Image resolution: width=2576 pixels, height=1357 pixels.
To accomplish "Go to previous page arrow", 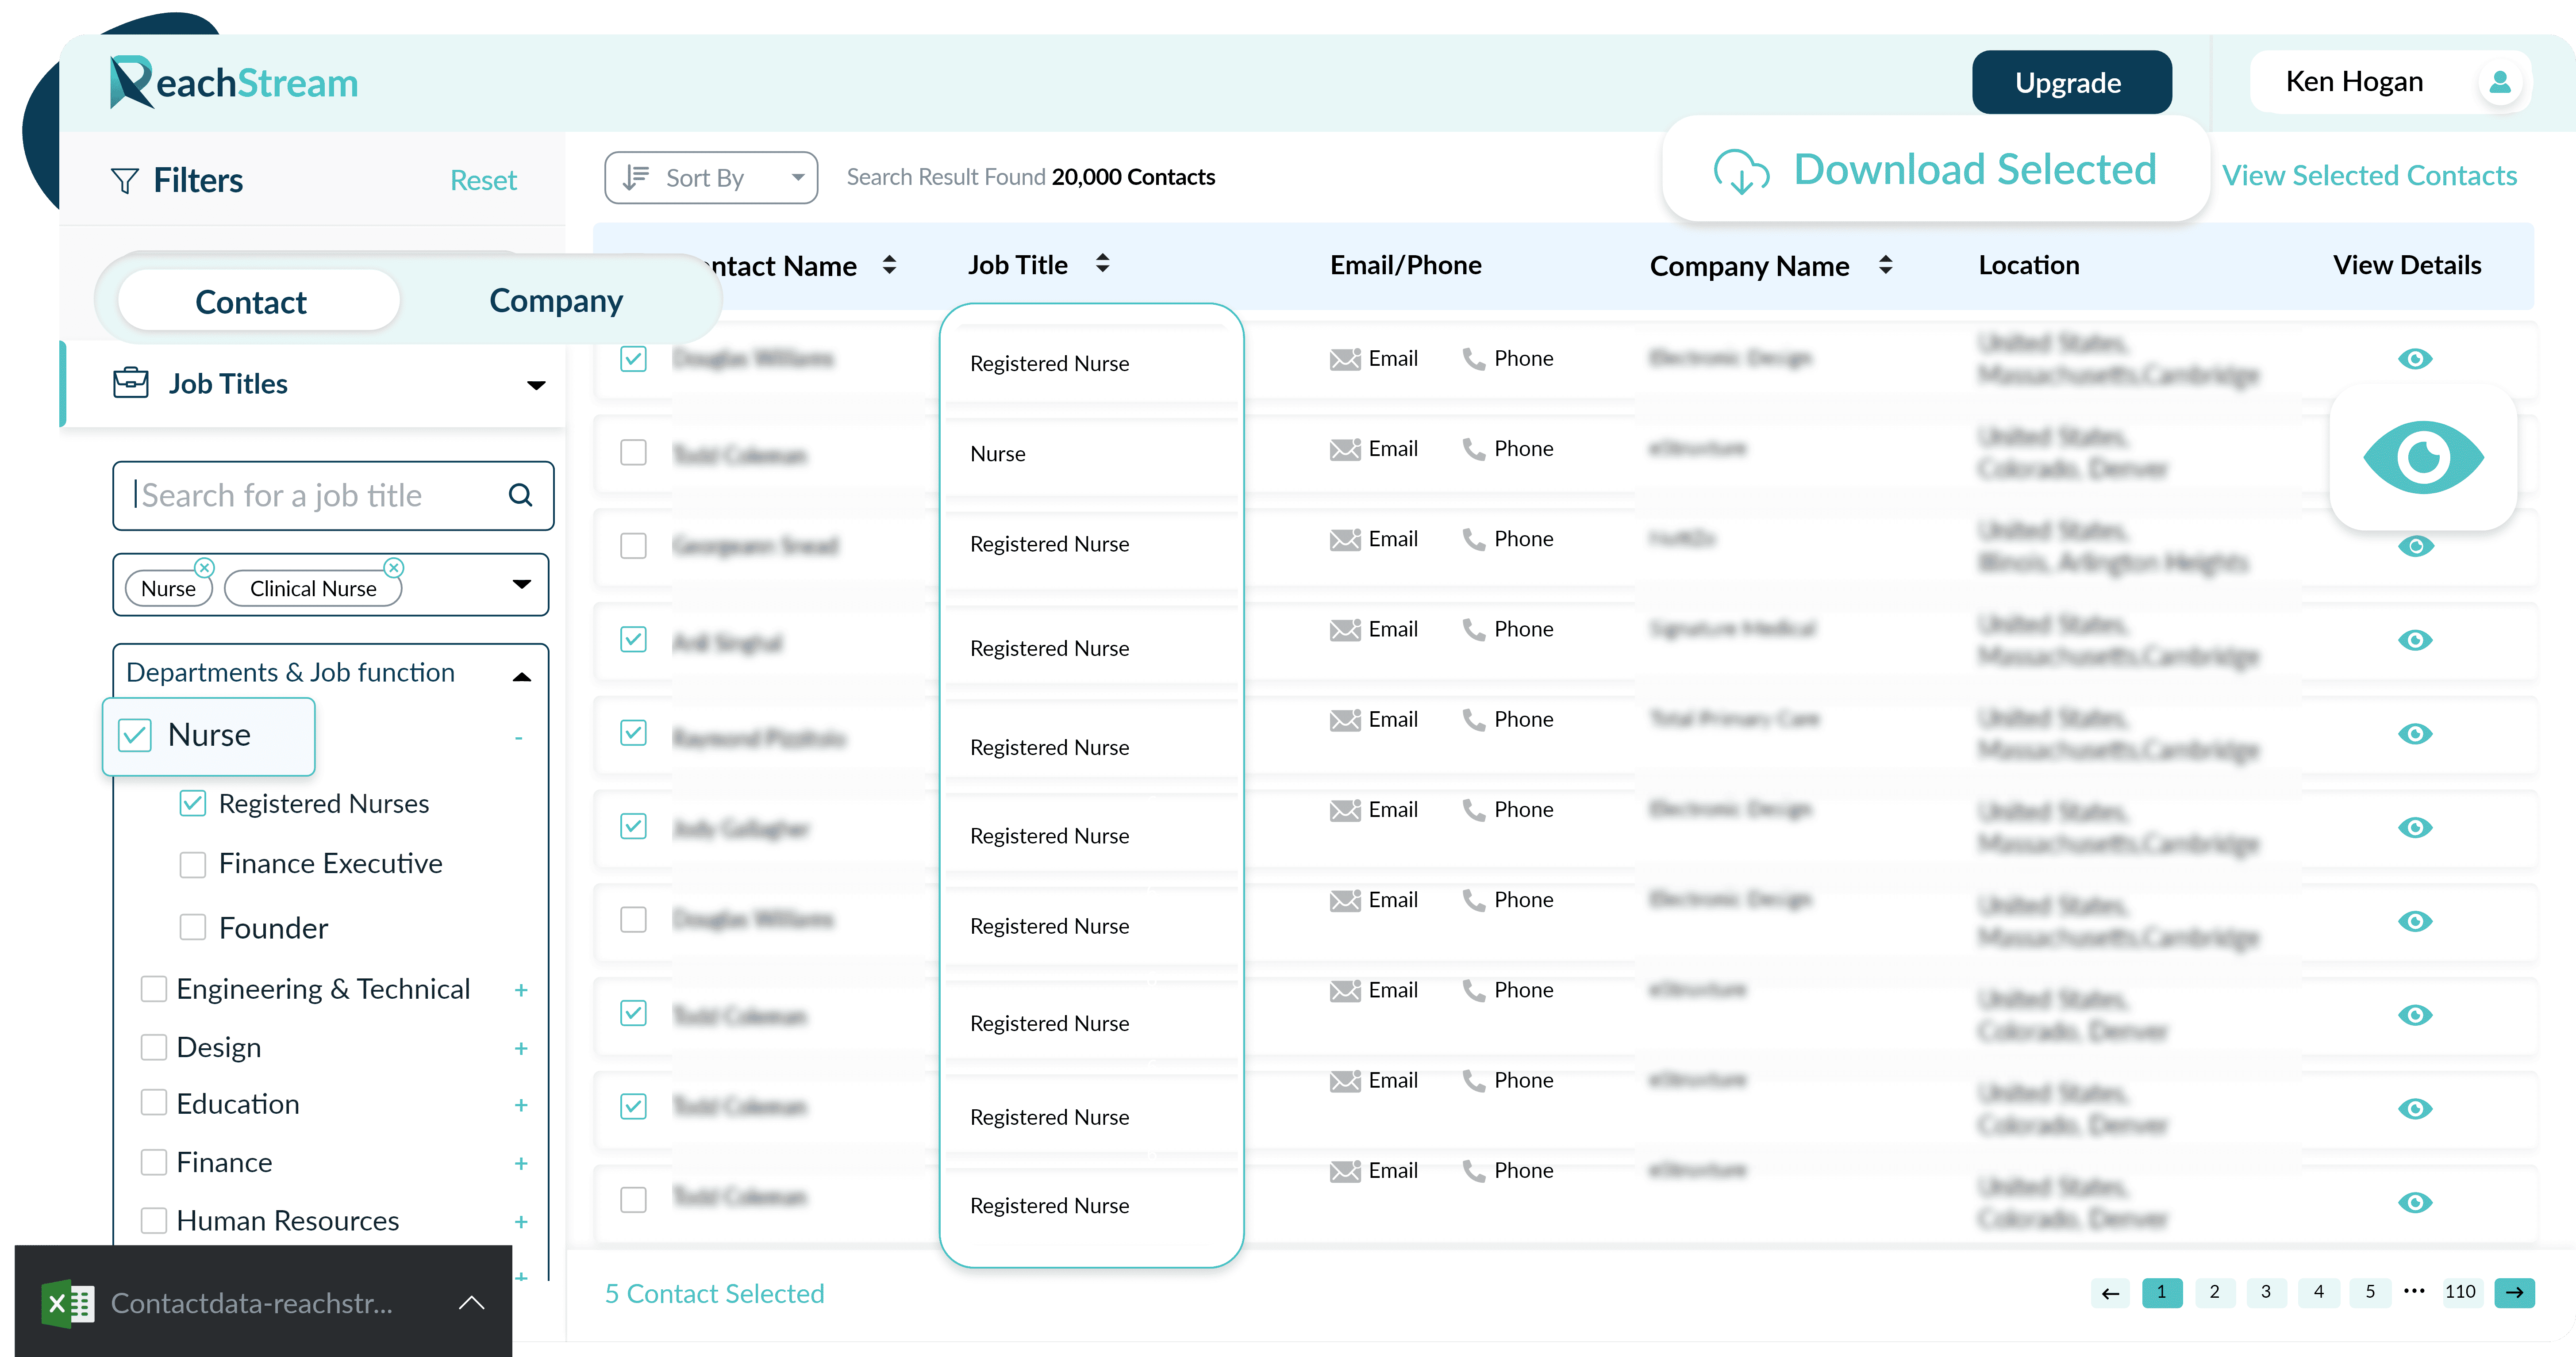I will [x=2110, y=1293].
